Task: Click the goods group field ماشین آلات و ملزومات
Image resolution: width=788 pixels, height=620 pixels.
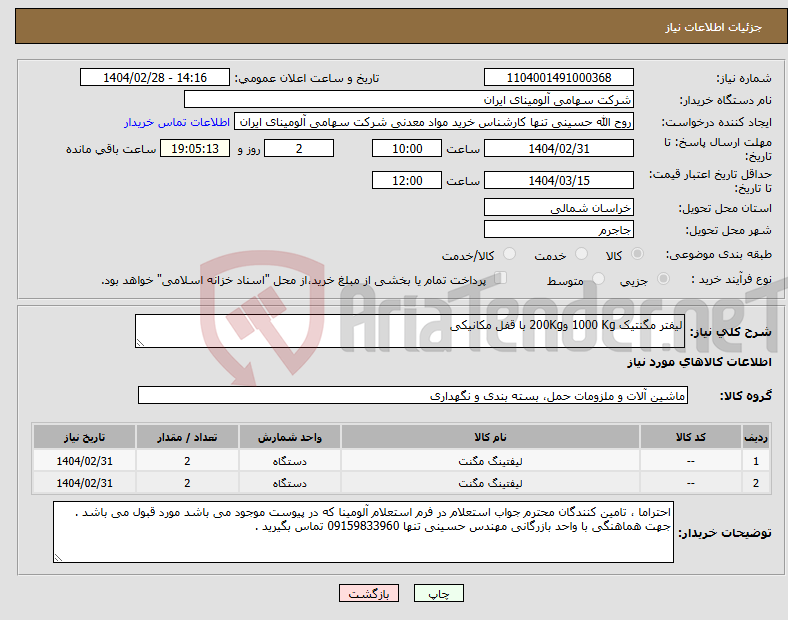Action: point(413,395)
